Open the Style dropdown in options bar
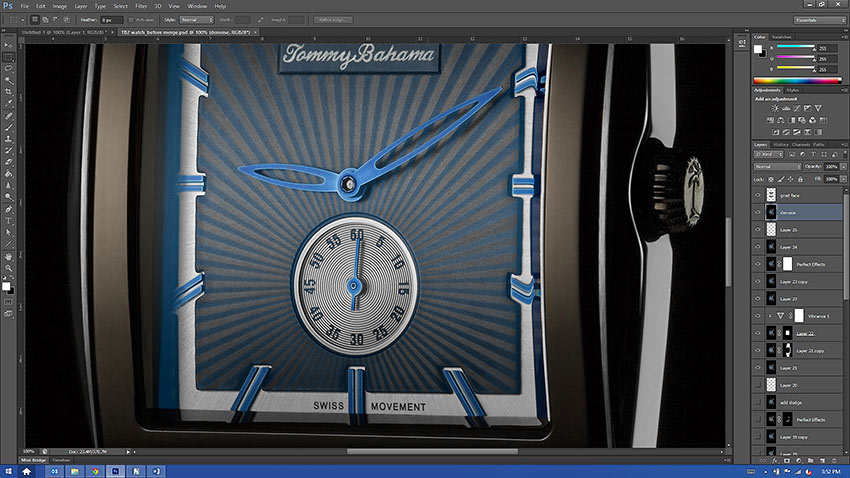Image resolution: width=850 pixels, height=478 pixels. (x=196, y=20)
